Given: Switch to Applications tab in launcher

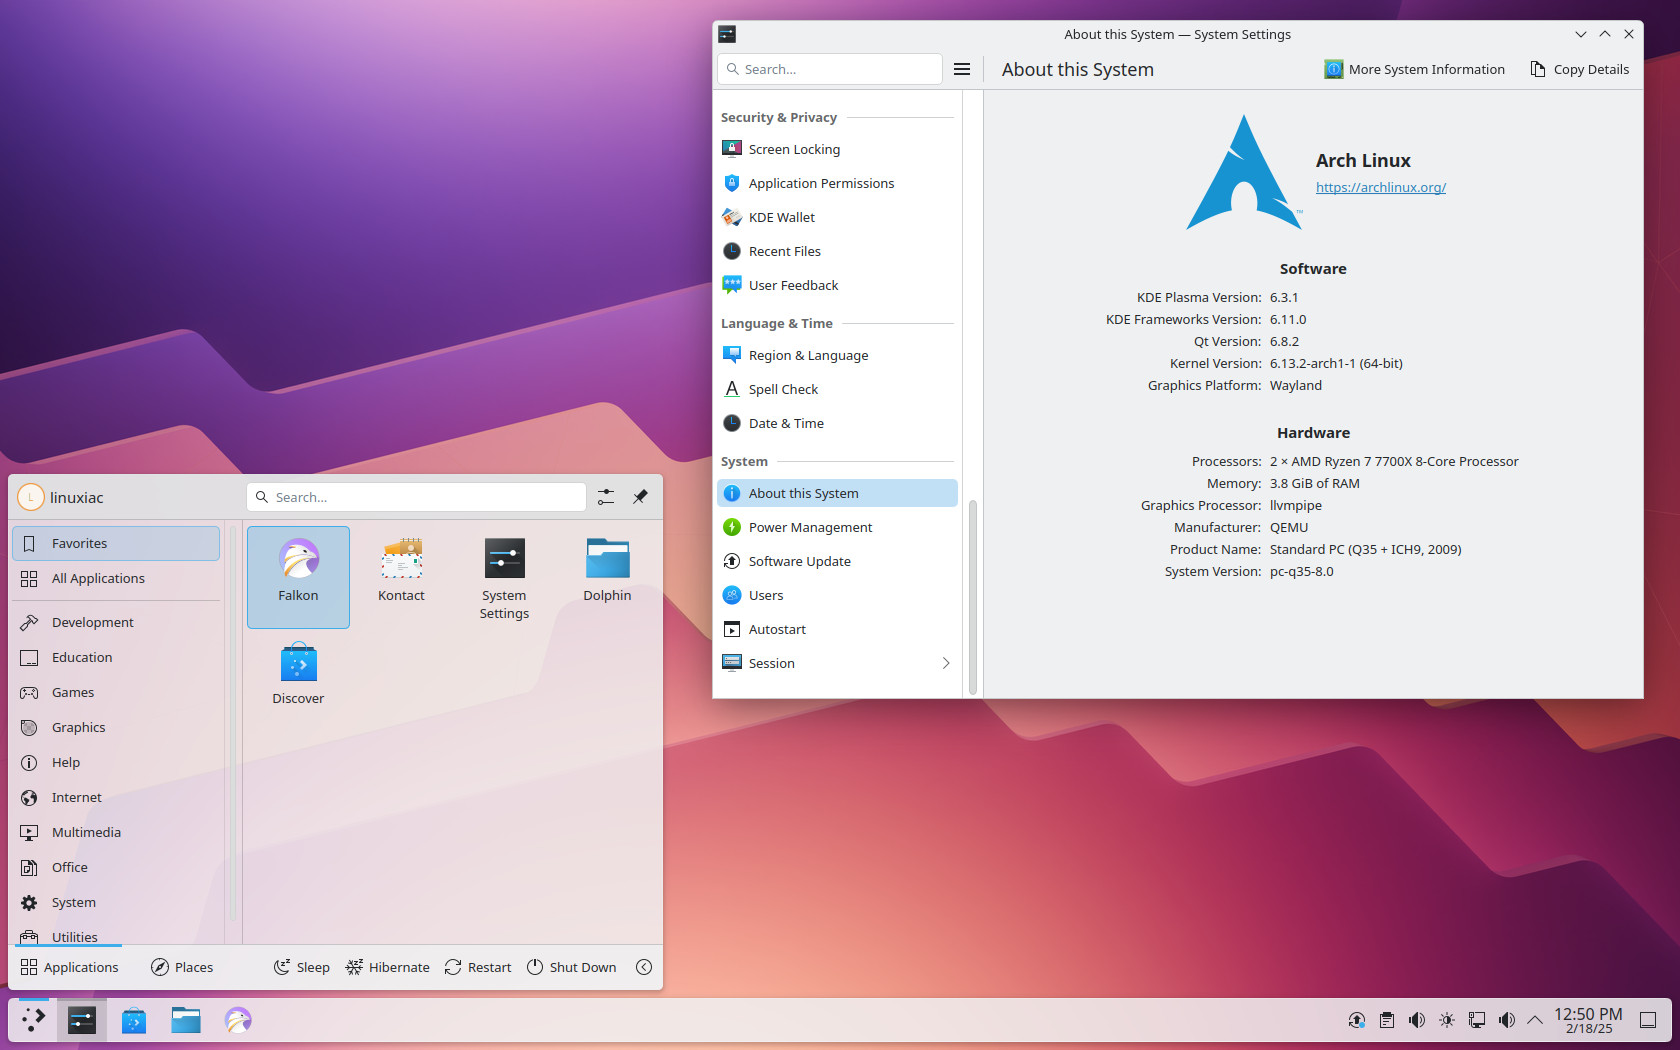Looking at the screenshot, I should pos(69,967).
